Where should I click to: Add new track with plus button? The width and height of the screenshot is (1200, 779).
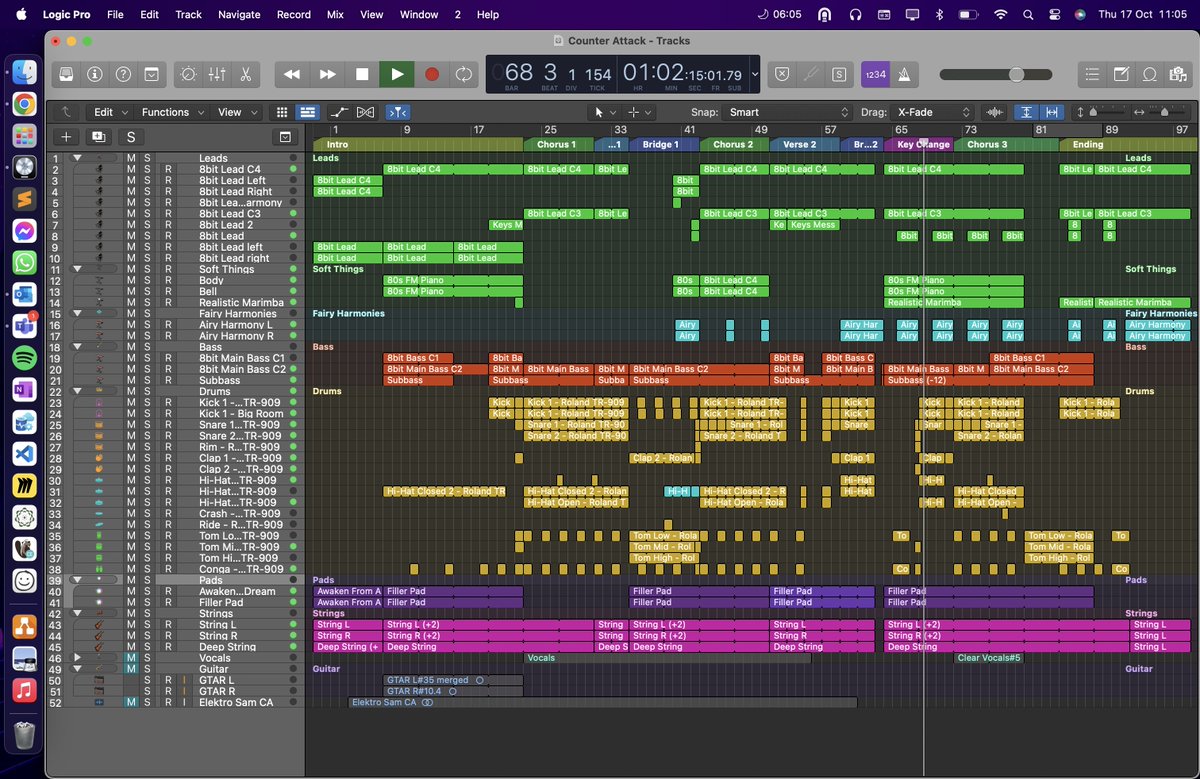click(x=66, y=137)
